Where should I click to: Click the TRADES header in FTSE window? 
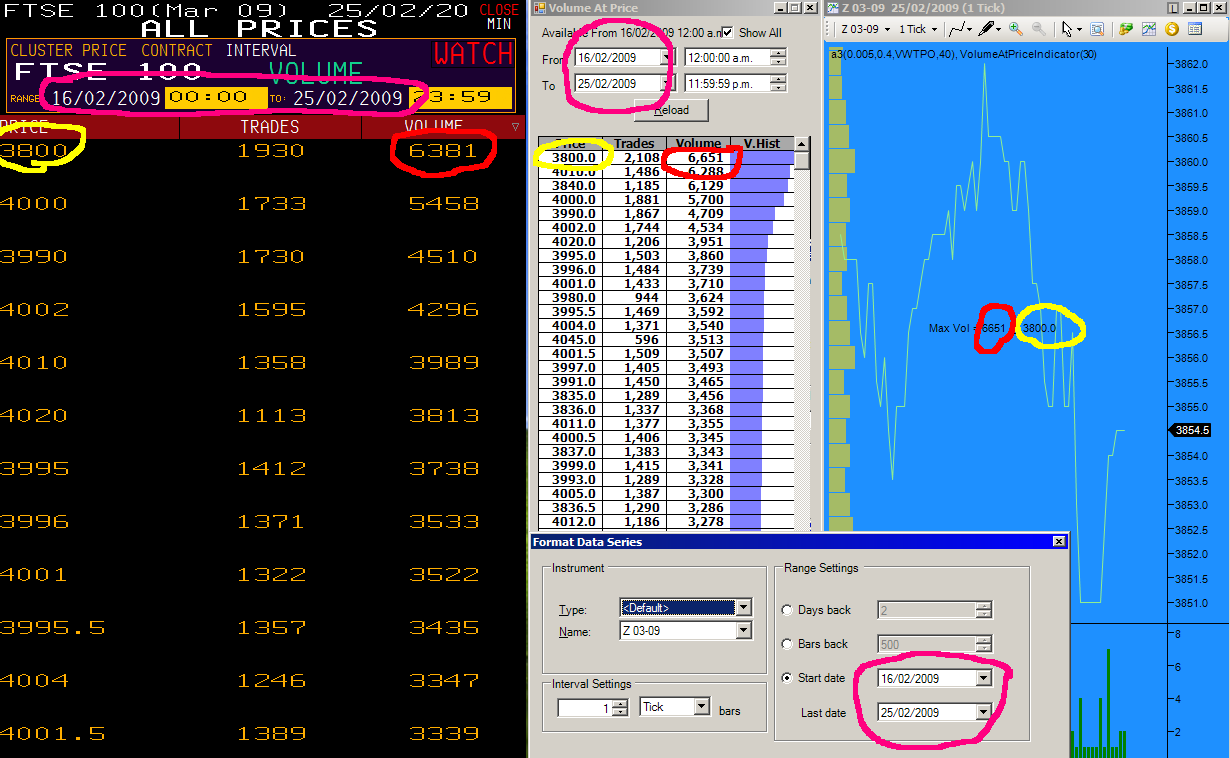tap(270, 127)
